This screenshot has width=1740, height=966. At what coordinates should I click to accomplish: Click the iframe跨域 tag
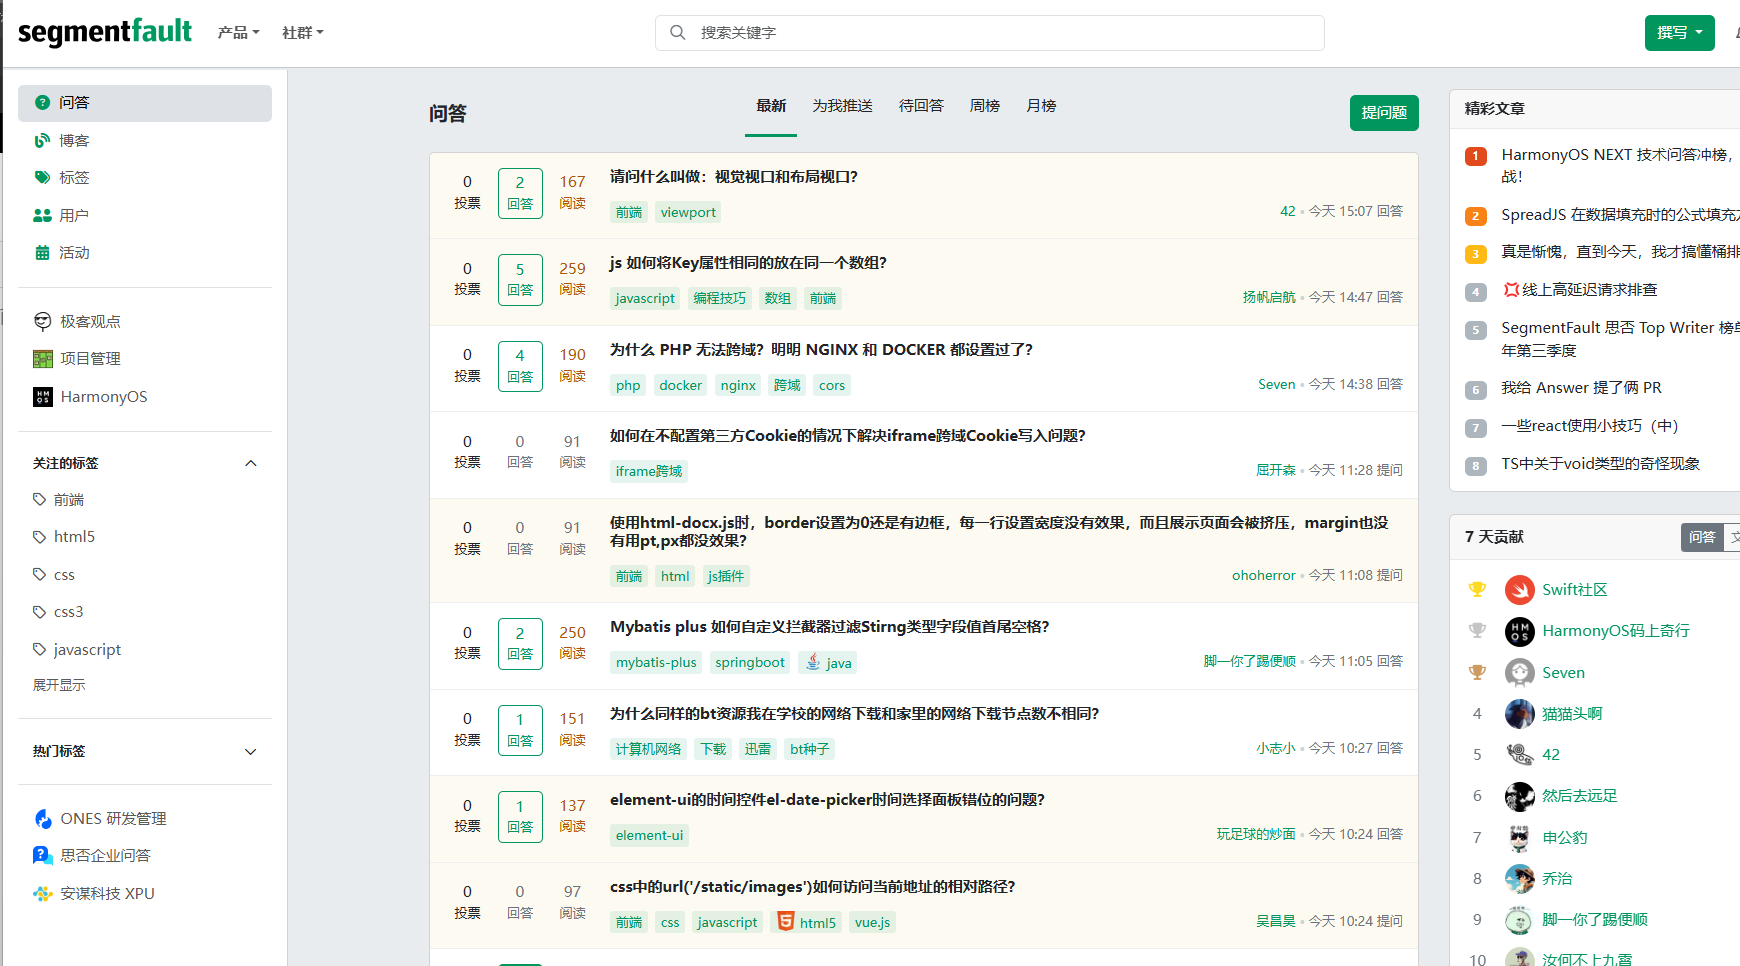(649, 471)
